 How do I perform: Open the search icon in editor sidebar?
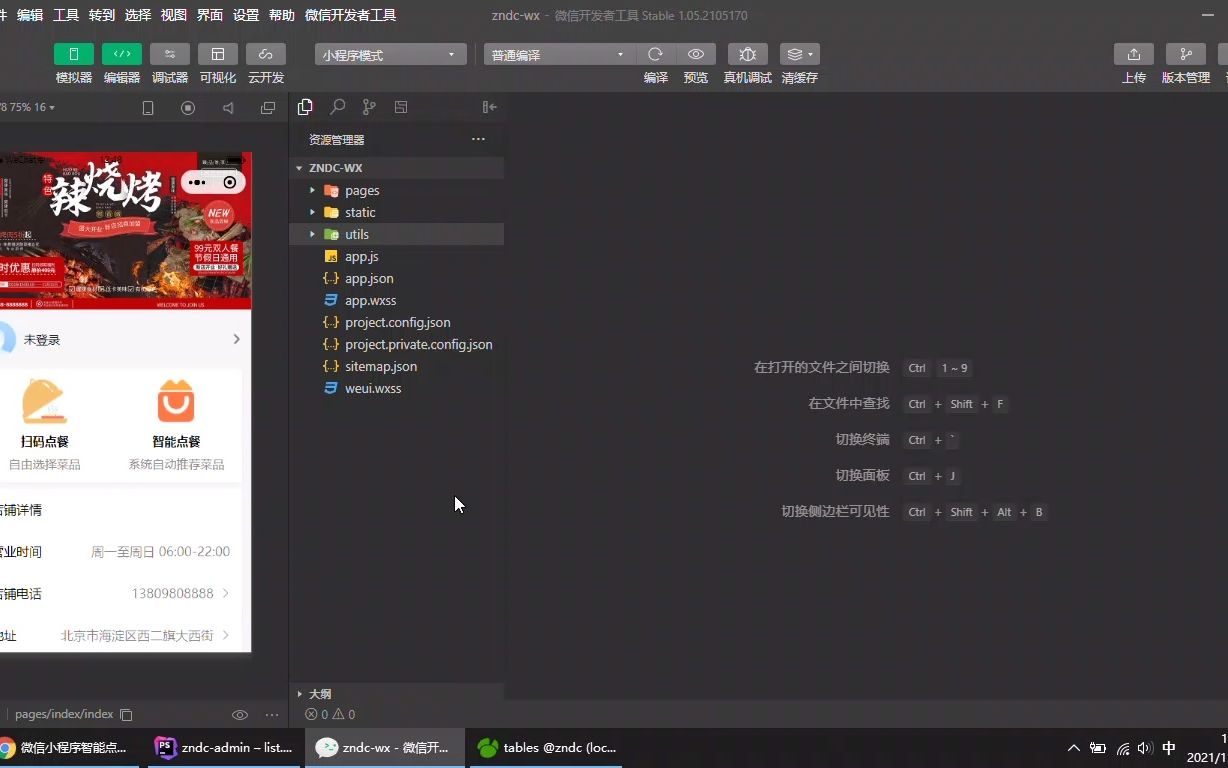[x=337, y=107]
